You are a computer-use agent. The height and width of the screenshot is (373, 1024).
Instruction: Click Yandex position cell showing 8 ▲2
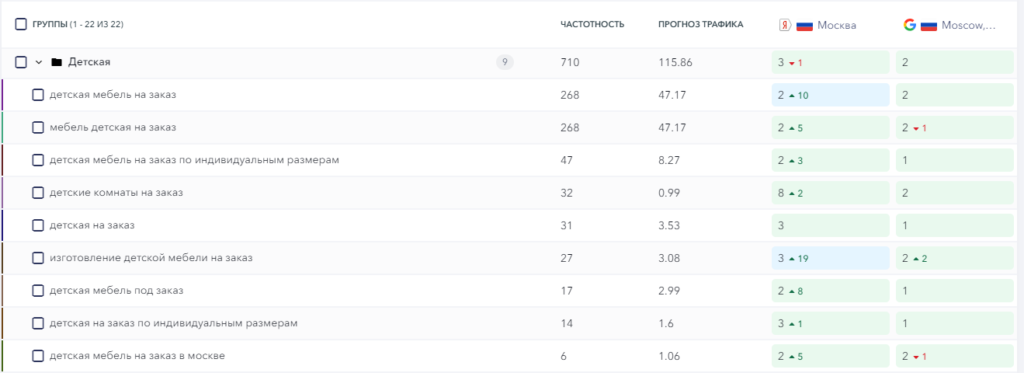pos(830,193)
